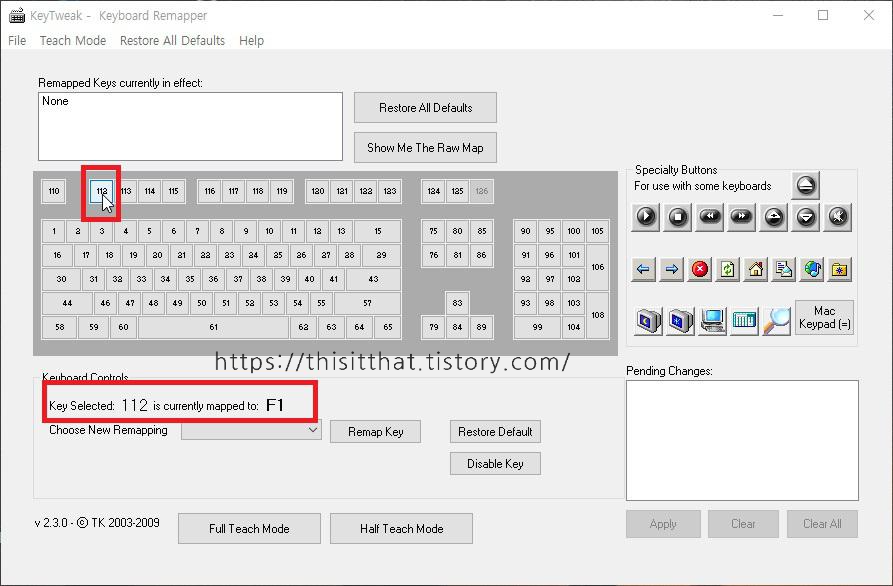Screen dimensions: 893x586
Task: Select the Previous Track specialty button
Action: click(710, 217)
